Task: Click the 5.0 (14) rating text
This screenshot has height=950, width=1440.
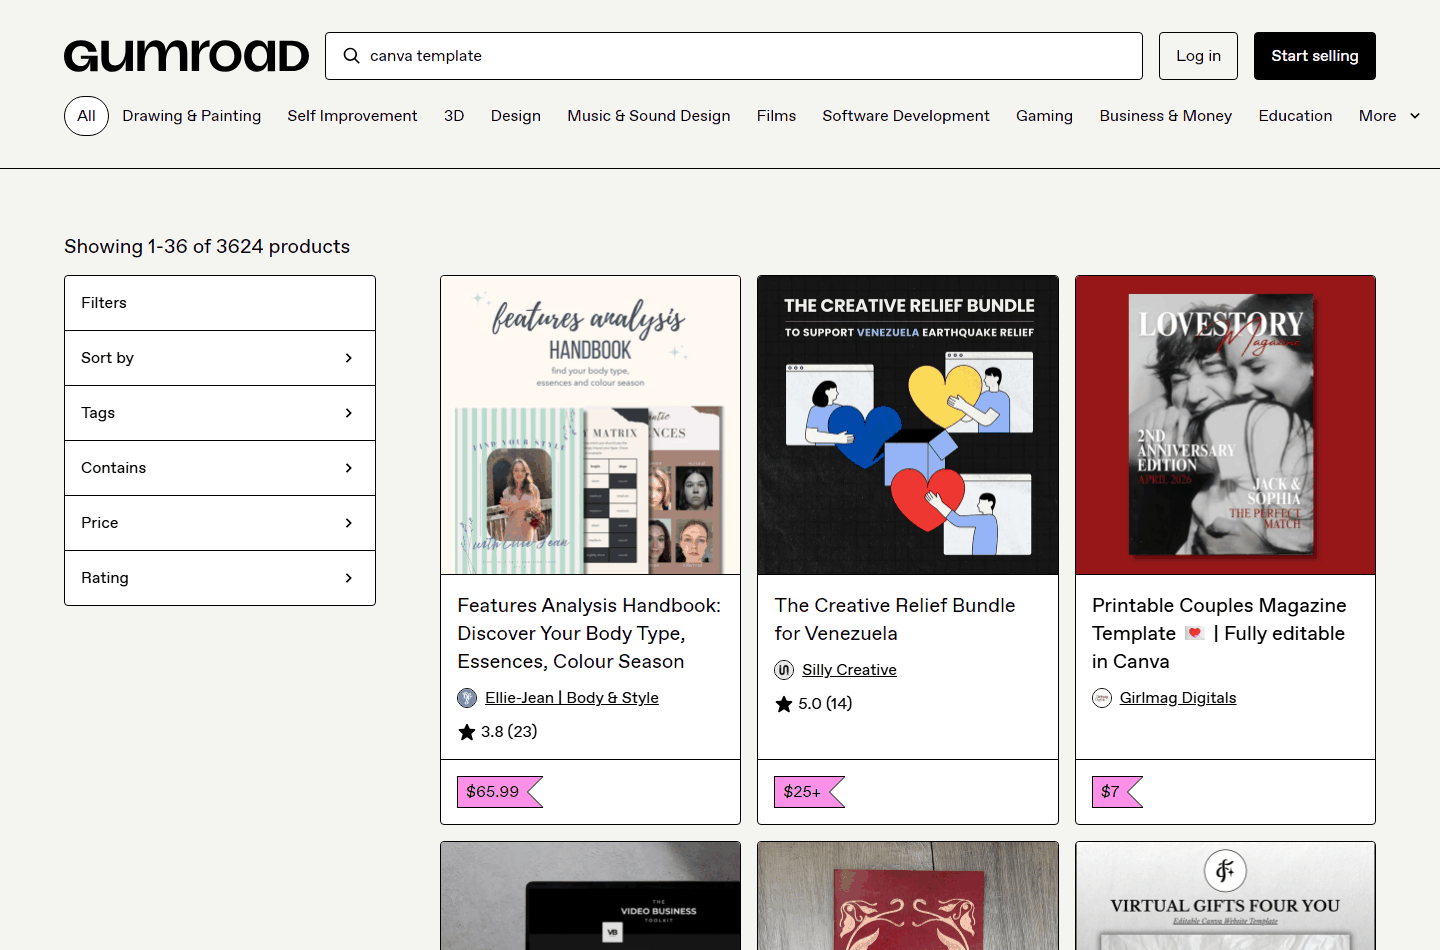Action: click(x=825, y=704)
